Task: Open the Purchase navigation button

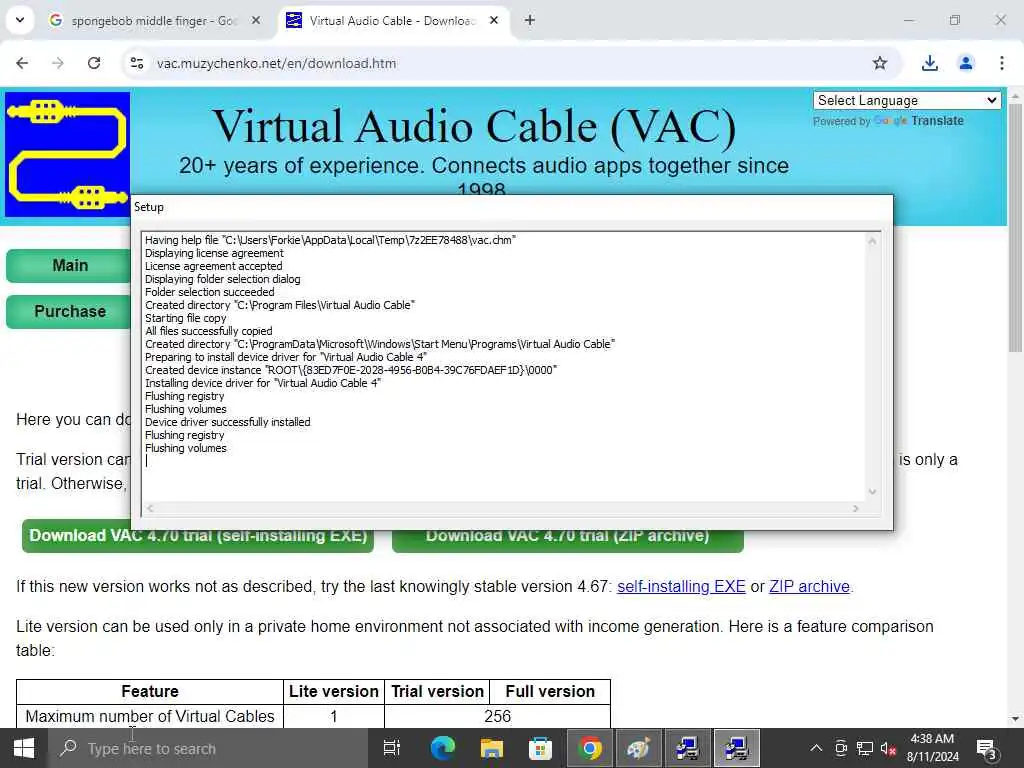Action: [69, 312]
